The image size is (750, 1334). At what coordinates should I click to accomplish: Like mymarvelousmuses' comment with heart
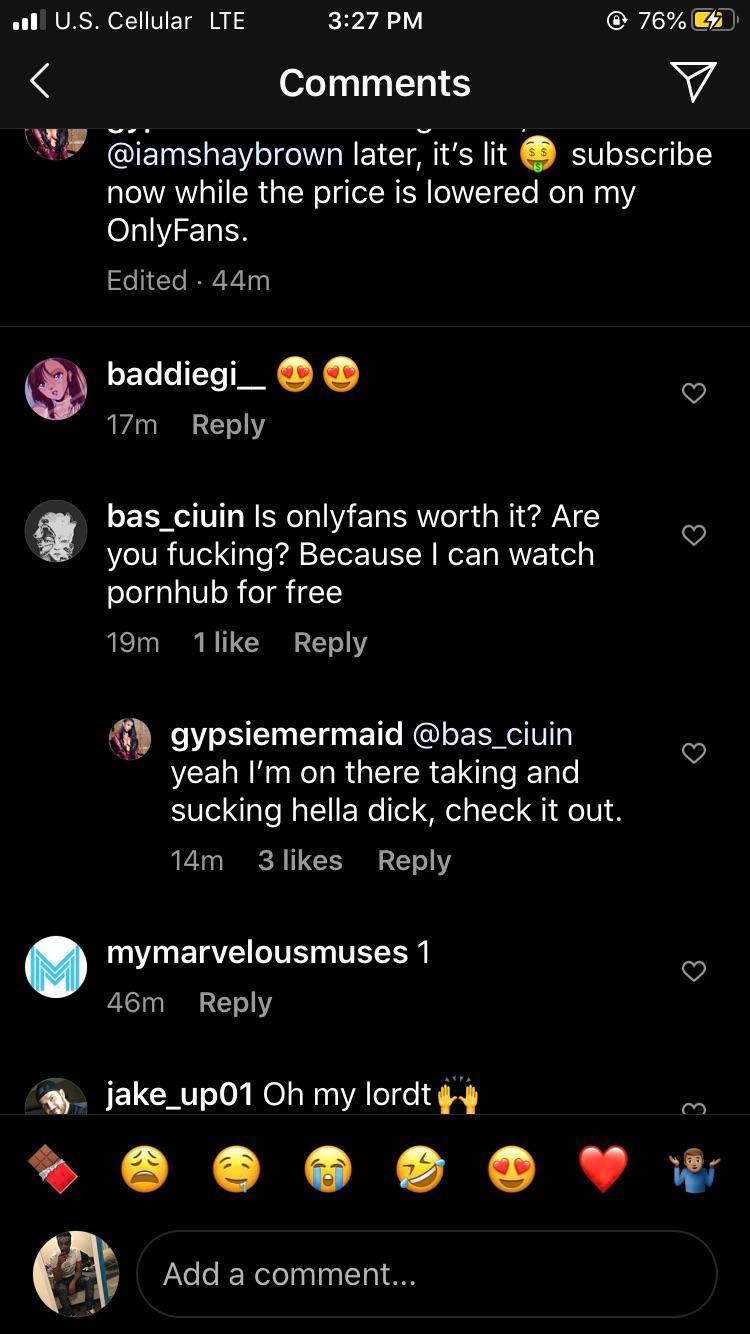(x=693, y=971)
